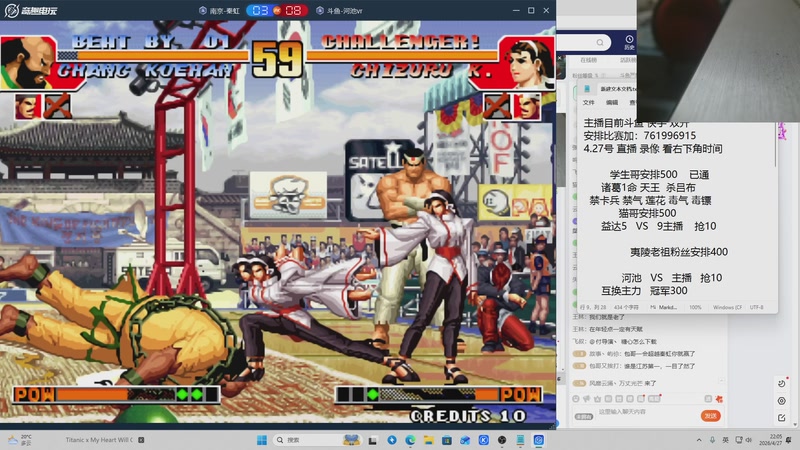Image resolution: width=800 pixels, height=450 pixels.
Task: Click the UTF-8 encoding in the Notepad status bar
Action: point(757,307)
